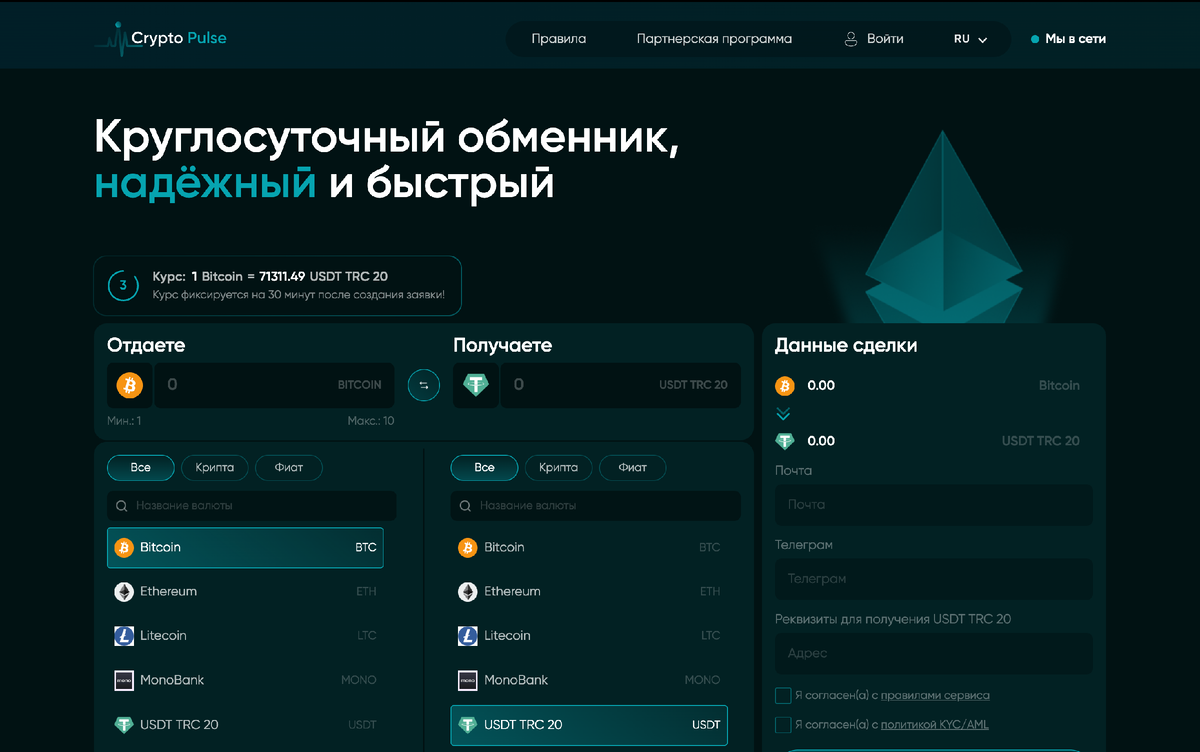Select Крипта filter under Получаете
The height and width of the screenshot is (752, 1200).
[x=558, y=467]
